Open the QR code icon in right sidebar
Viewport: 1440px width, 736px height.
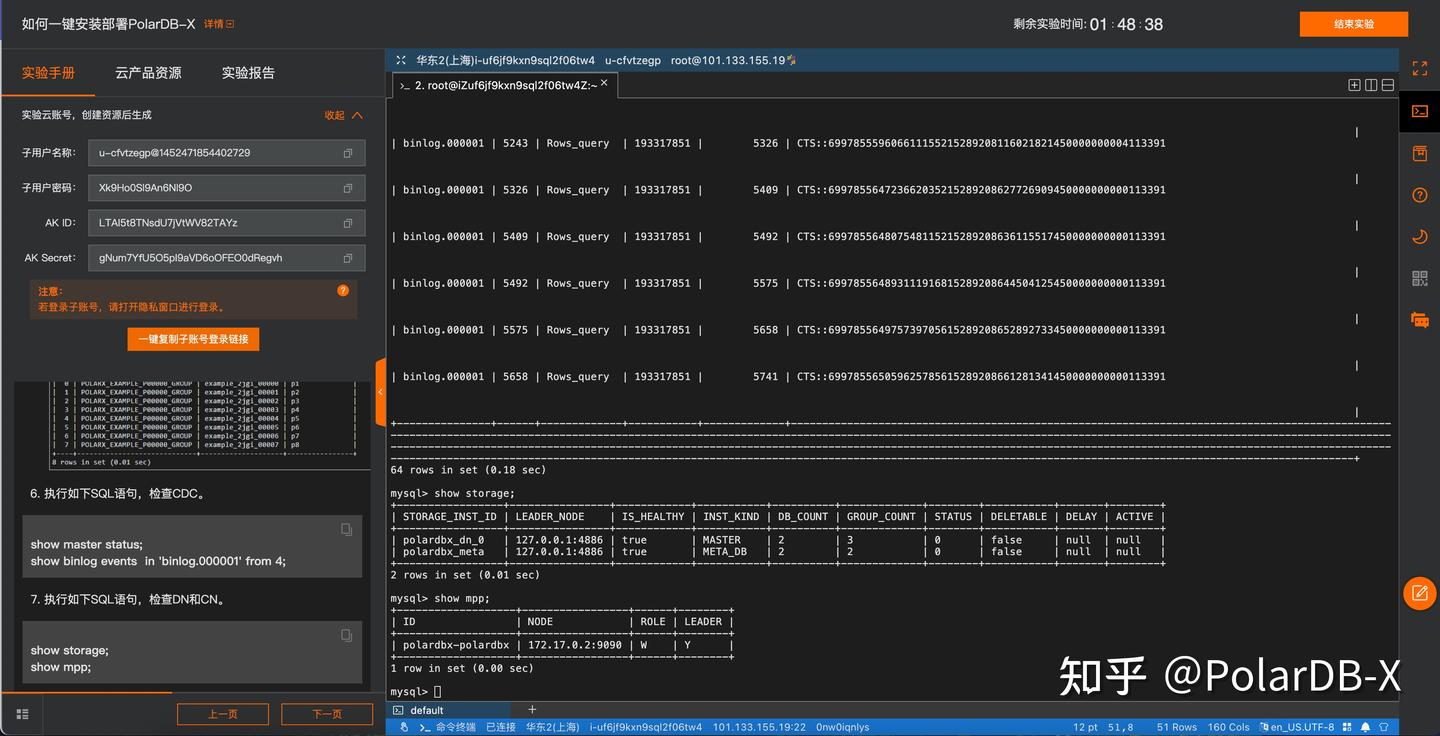(1419, 278)
